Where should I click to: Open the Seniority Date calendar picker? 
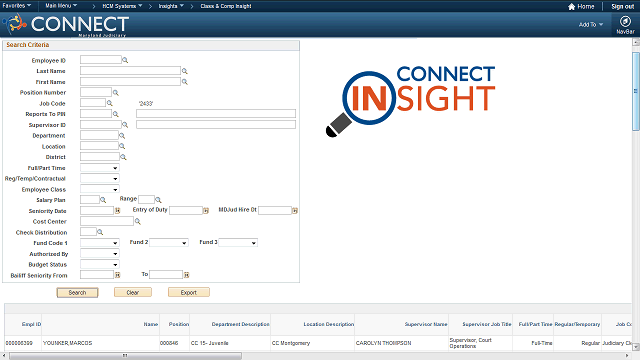pos(118,211)
